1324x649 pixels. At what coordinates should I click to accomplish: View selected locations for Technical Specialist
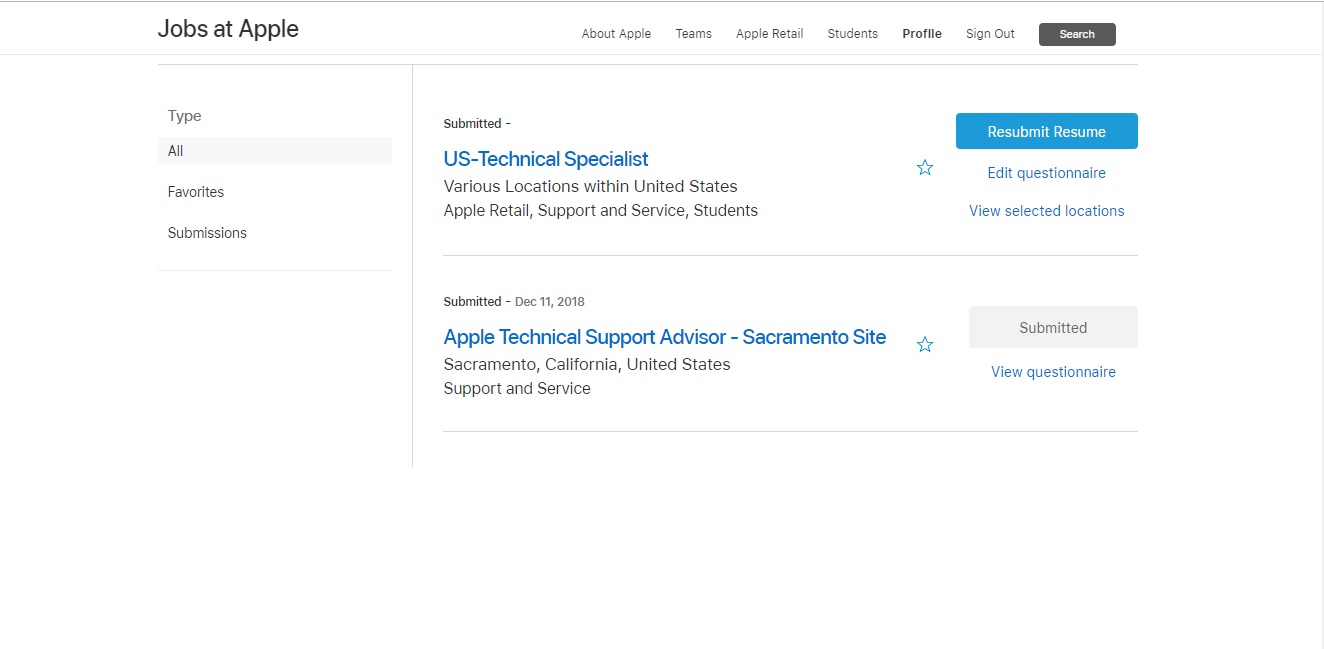click(1046, 211)
